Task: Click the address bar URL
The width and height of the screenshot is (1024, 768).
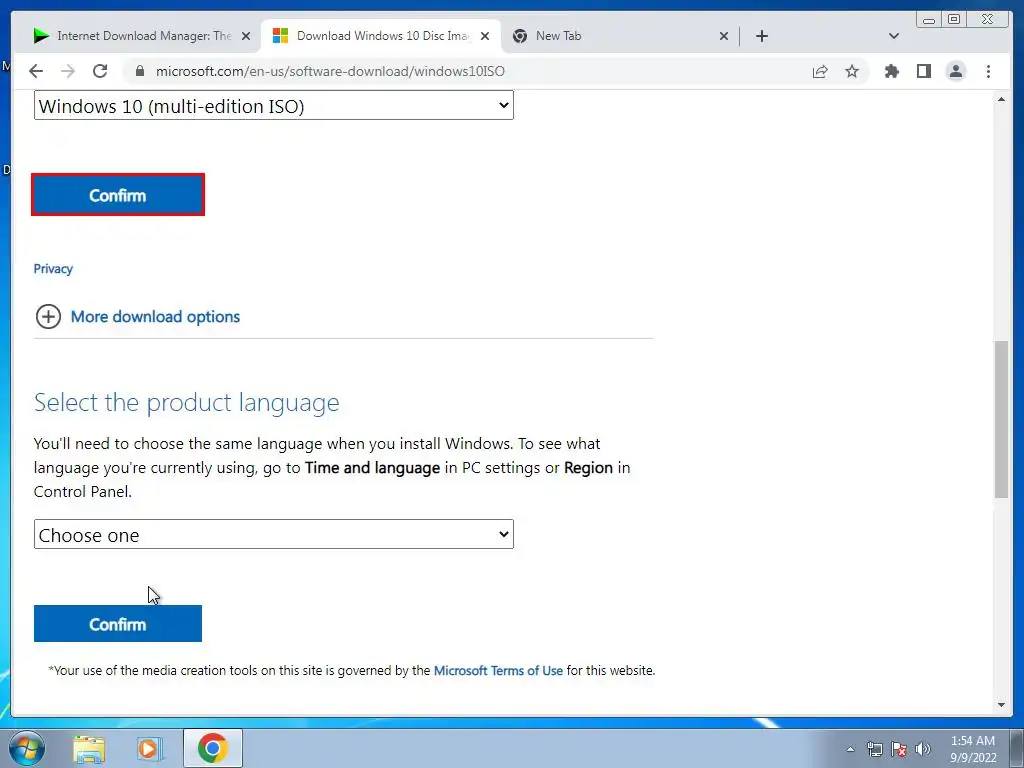Action: (x=330, y=71)
